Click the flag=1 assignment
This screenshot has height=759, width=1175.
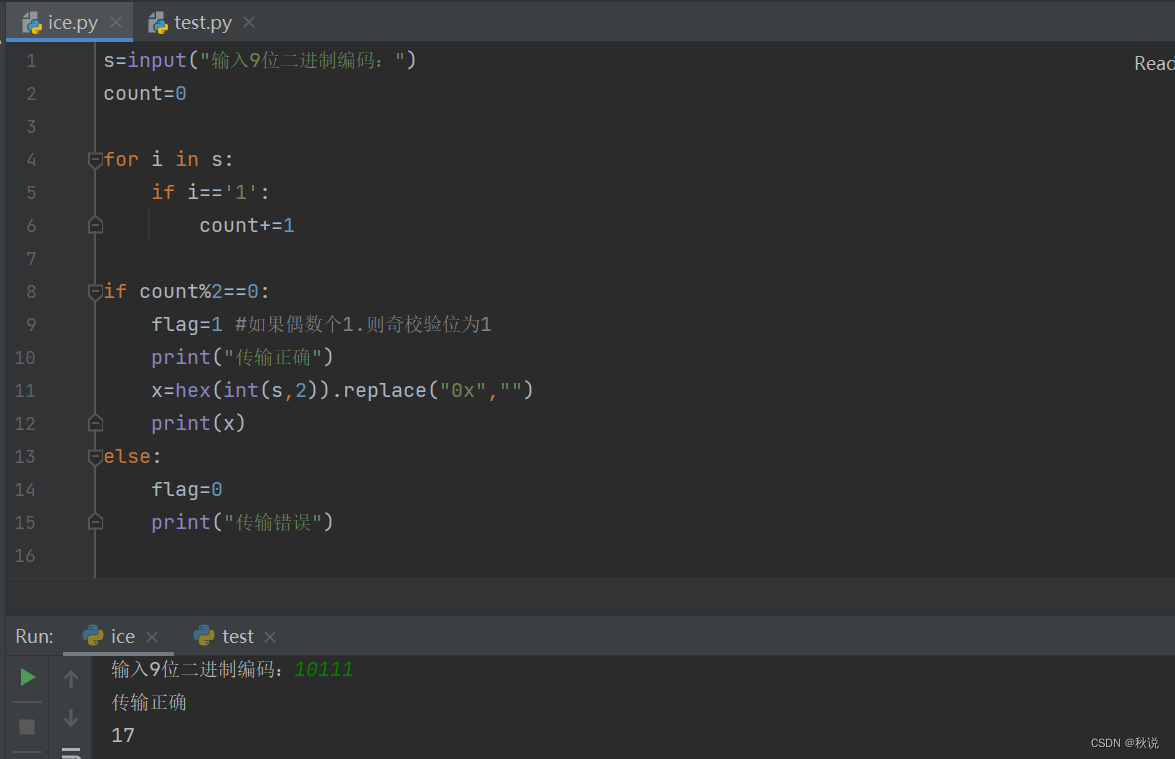tap(187, 324)
